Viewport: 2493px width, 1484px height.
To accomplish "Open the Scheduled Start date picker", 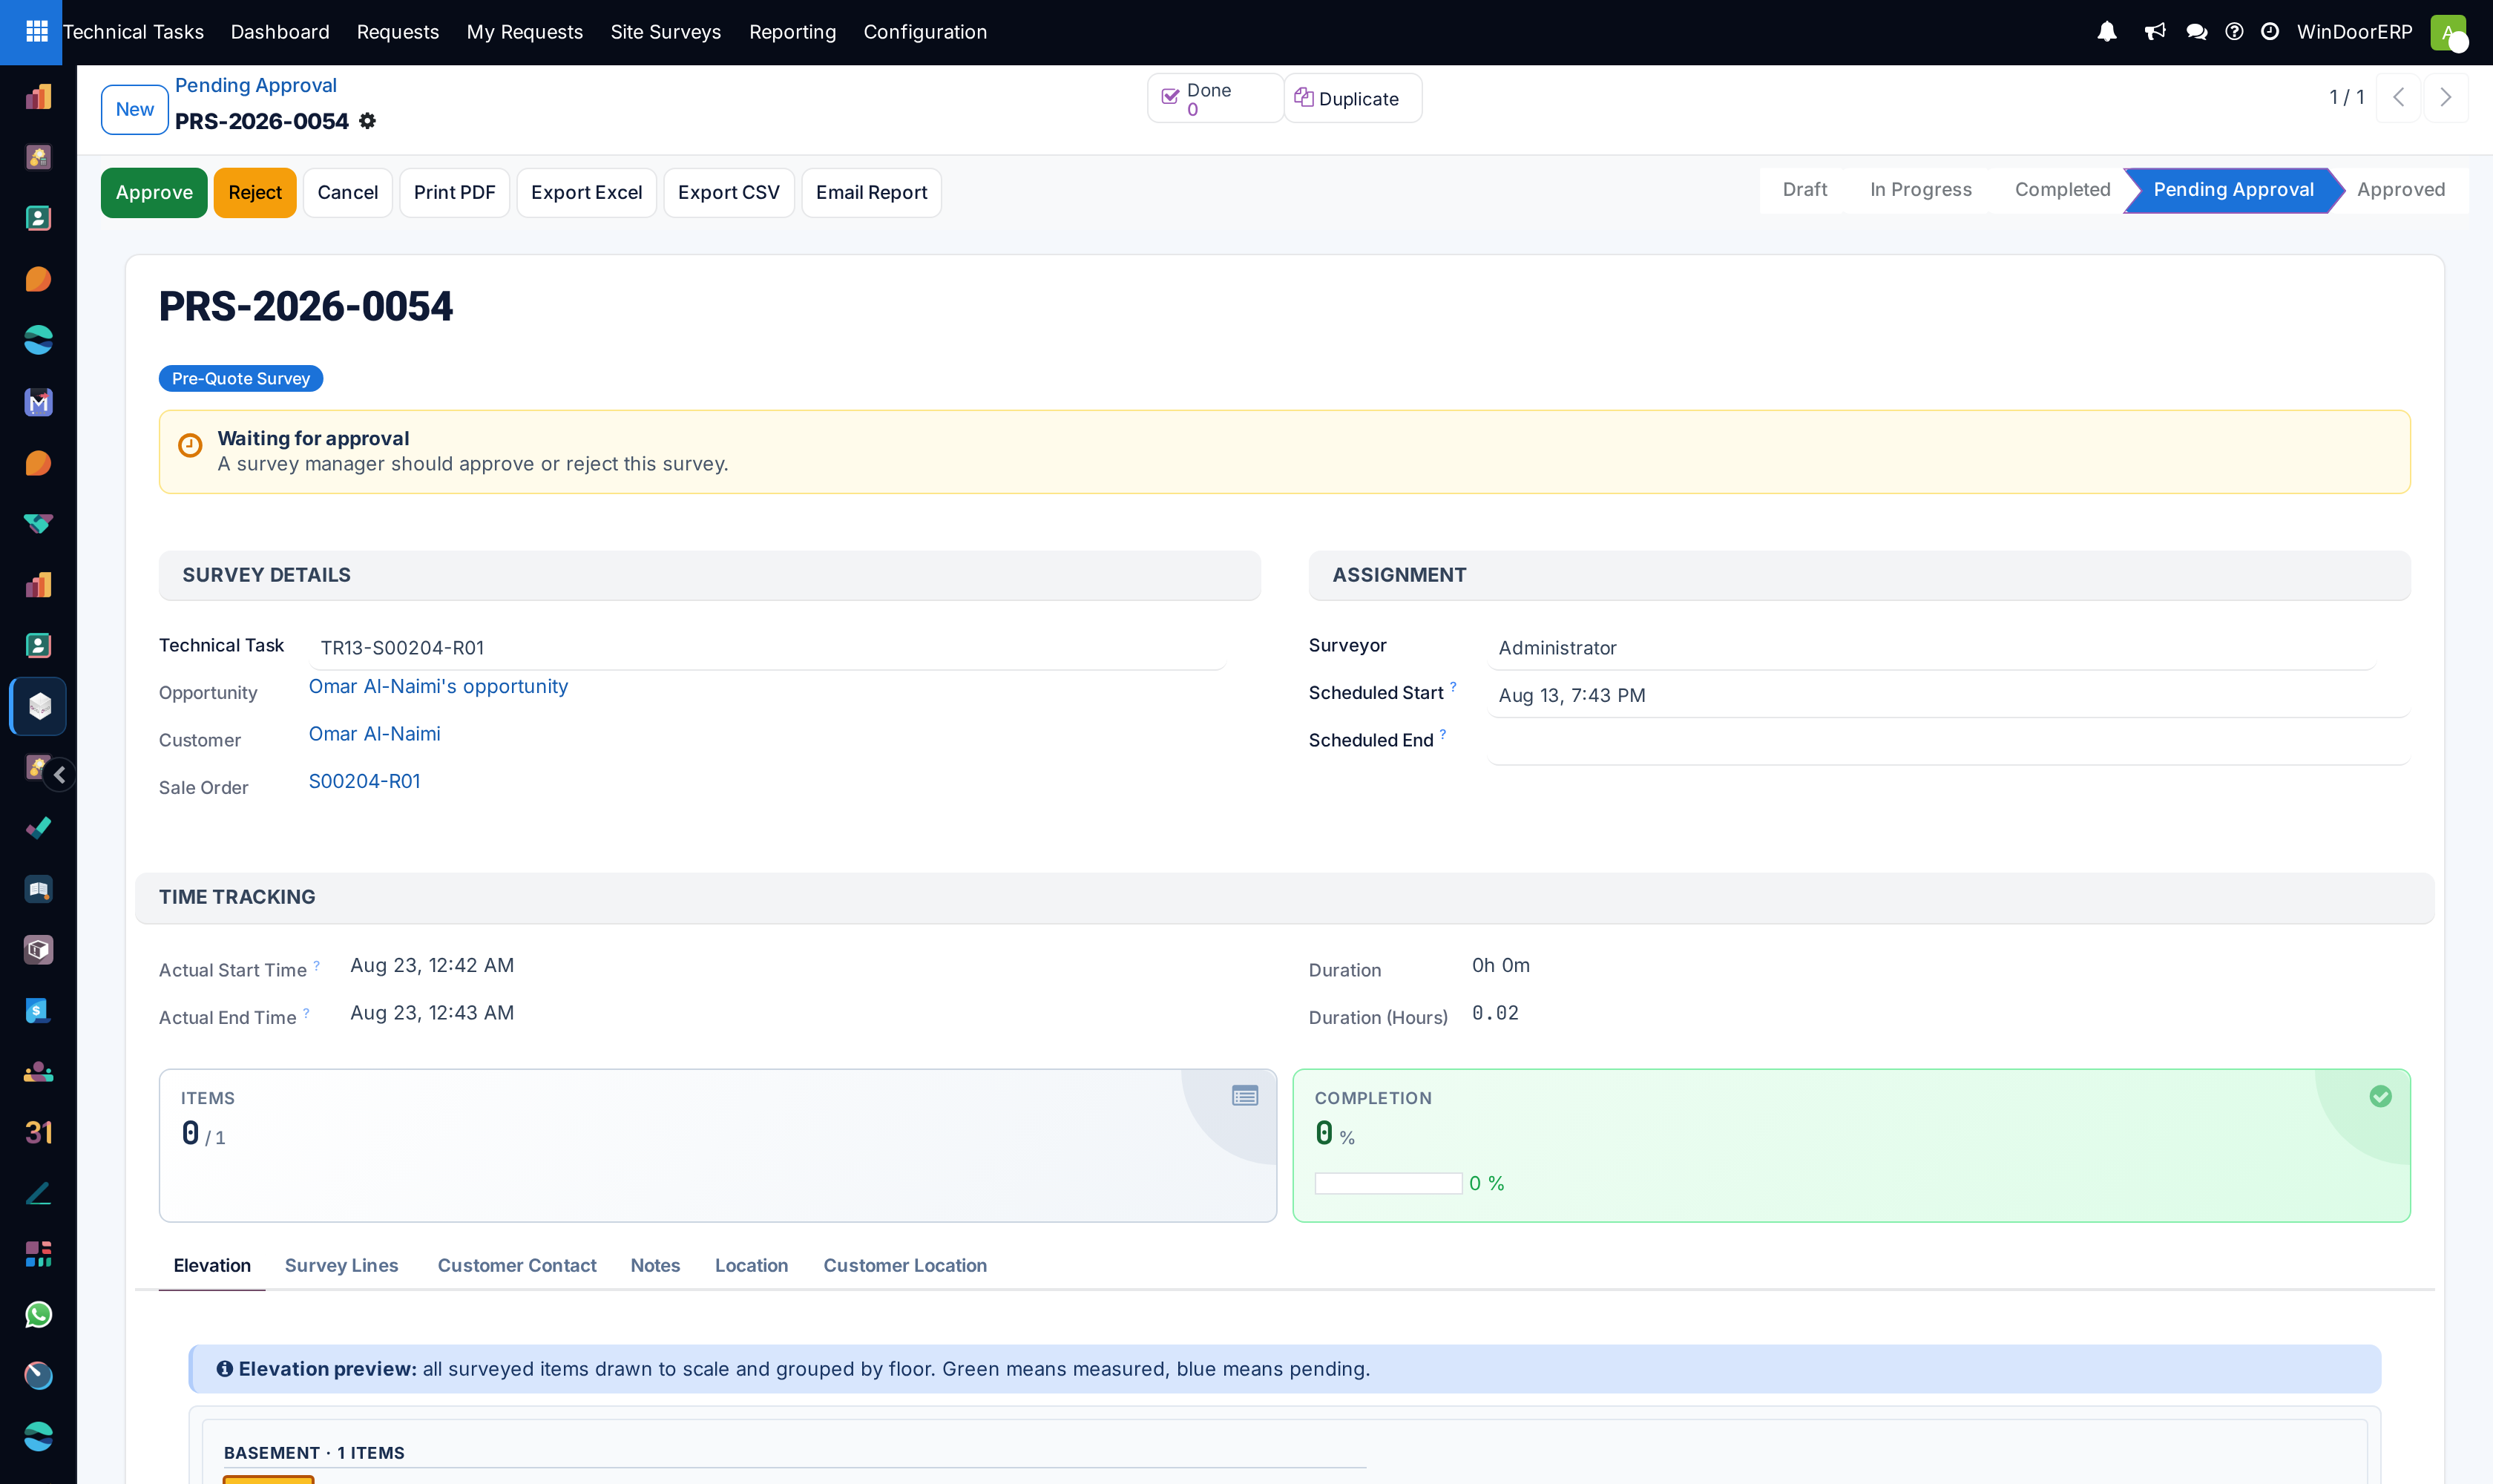I will pyautogui.click(x=1948, y=695).
